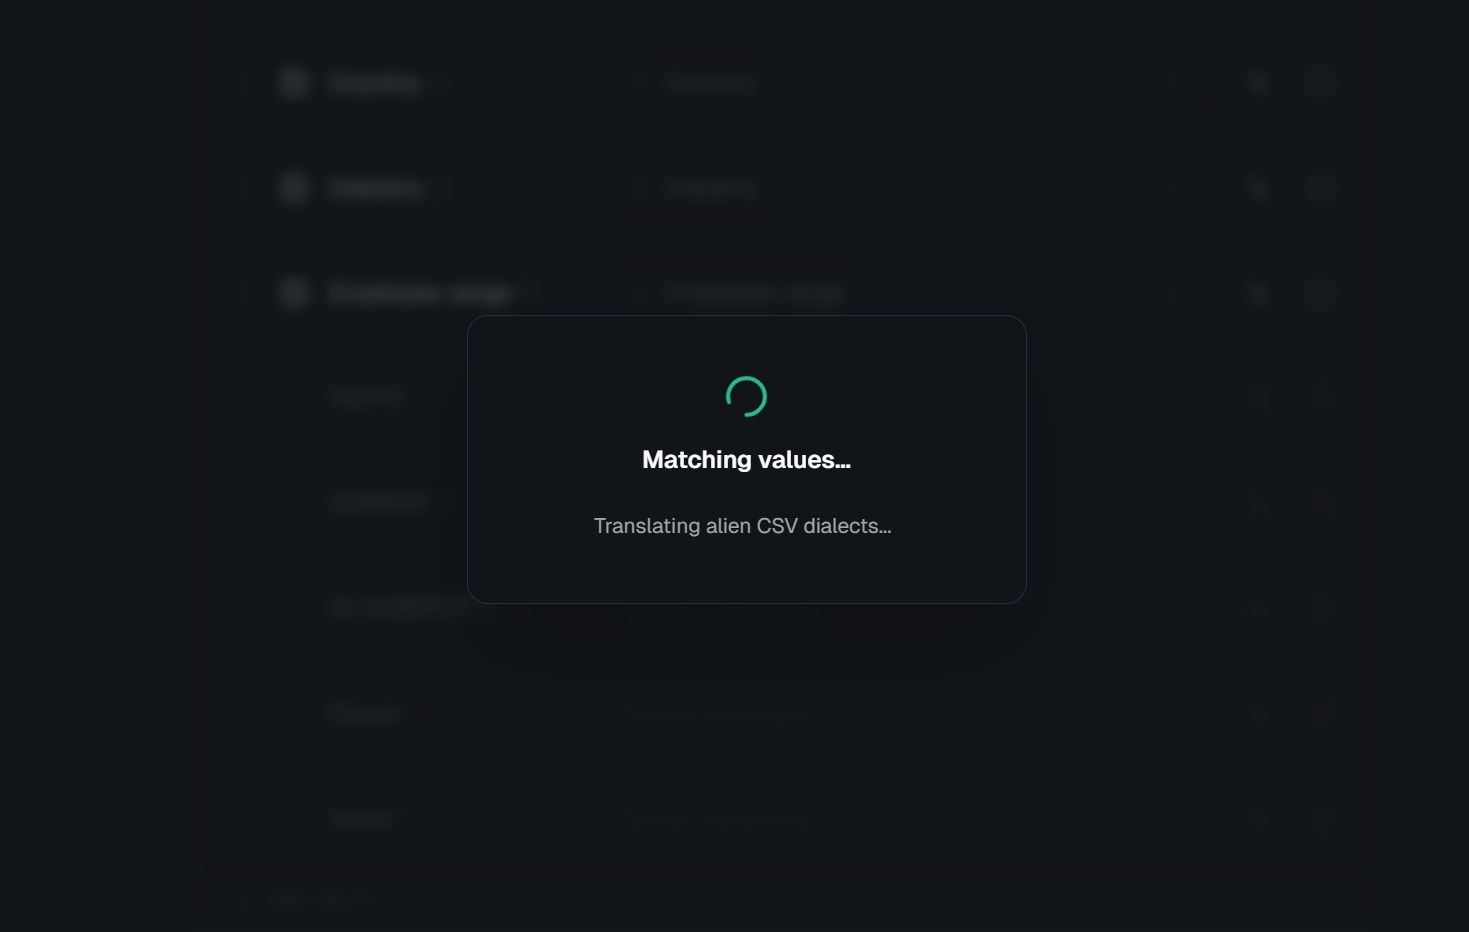The width and height of the screenshot is (1469, 932).
Task: Click the square icon beside Country
Action: pos(293,83)
